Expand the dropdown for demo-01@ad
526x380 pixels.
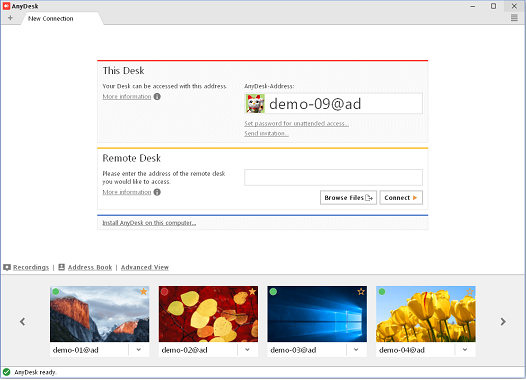click(139, 350)
